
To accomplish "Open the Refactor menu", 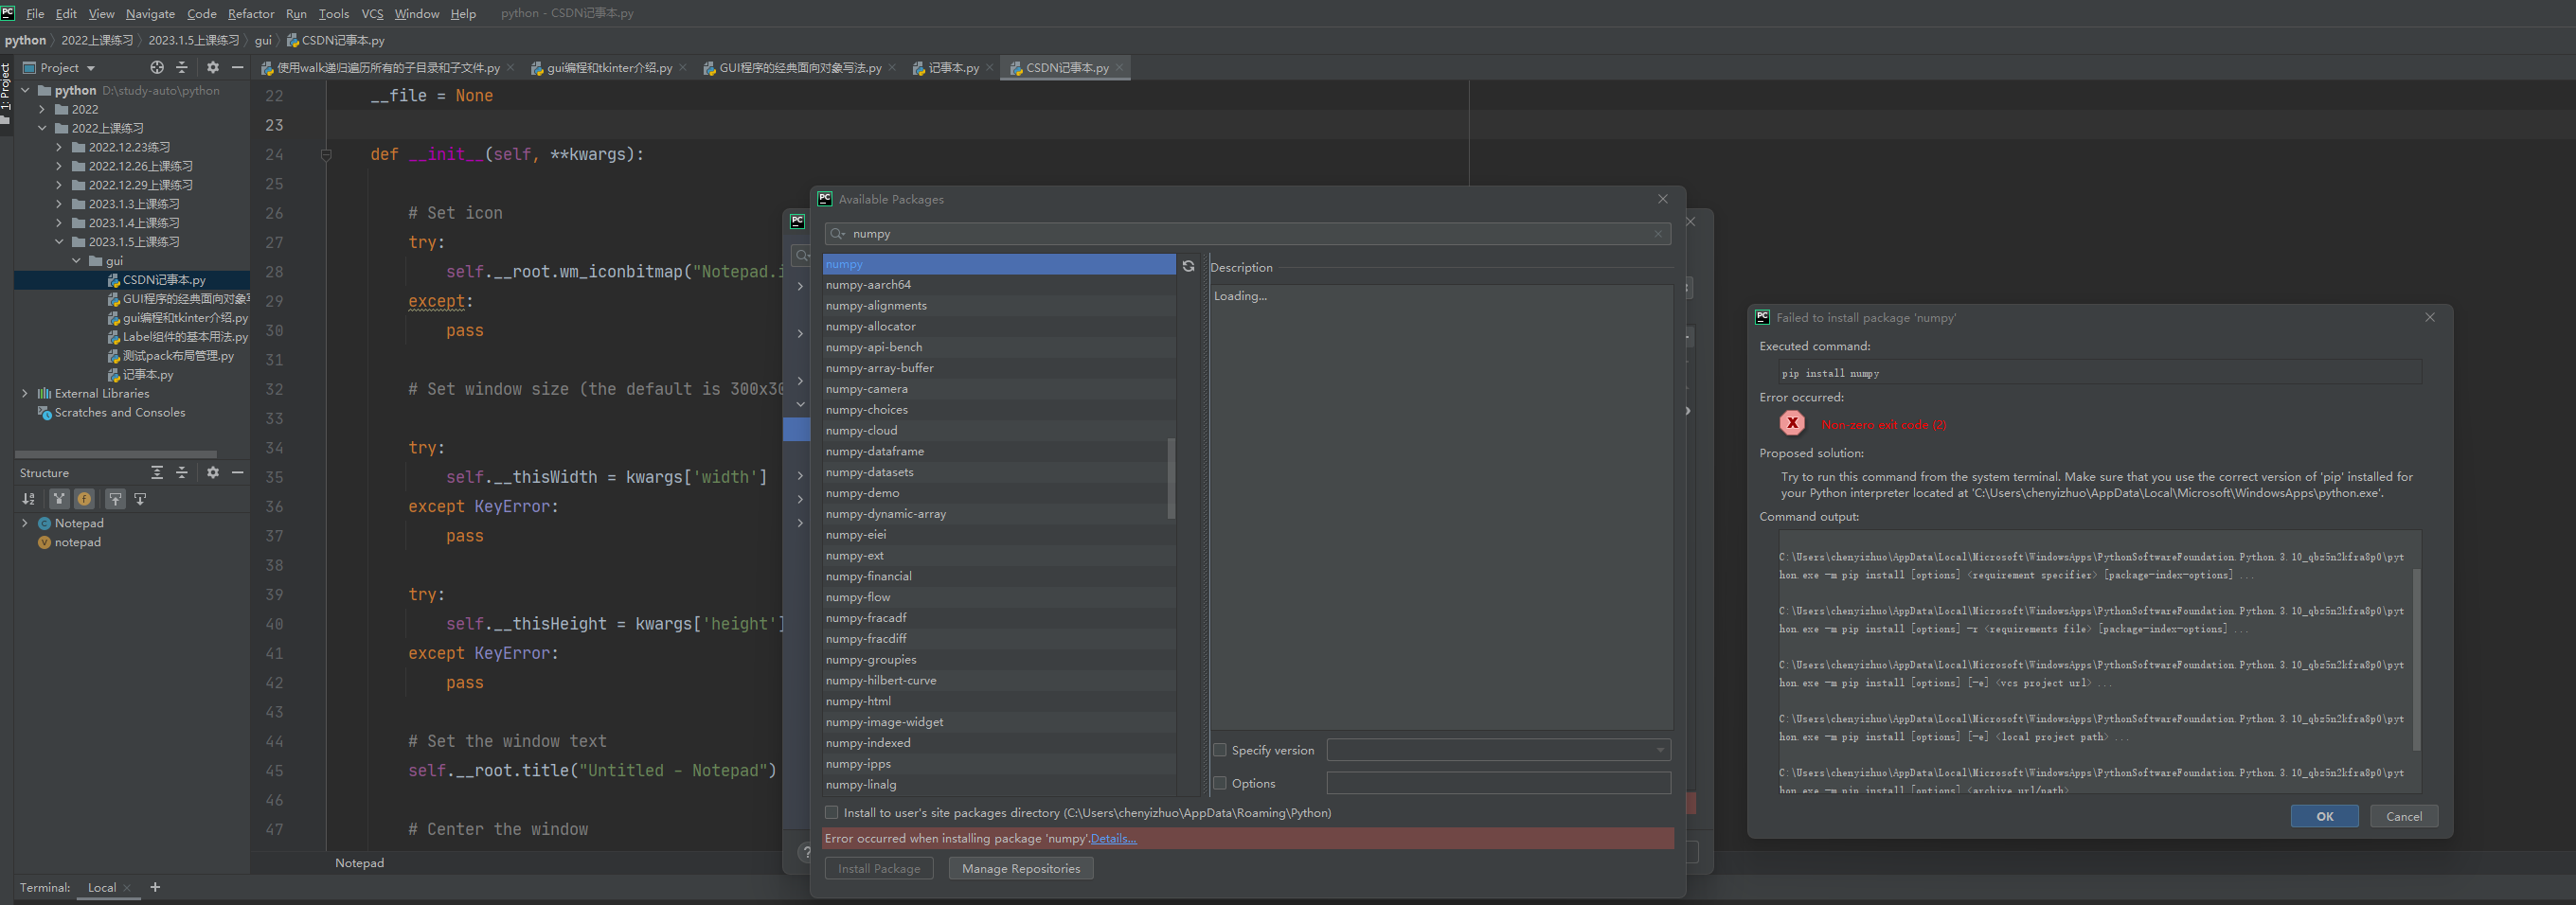I will coord(250,13).
